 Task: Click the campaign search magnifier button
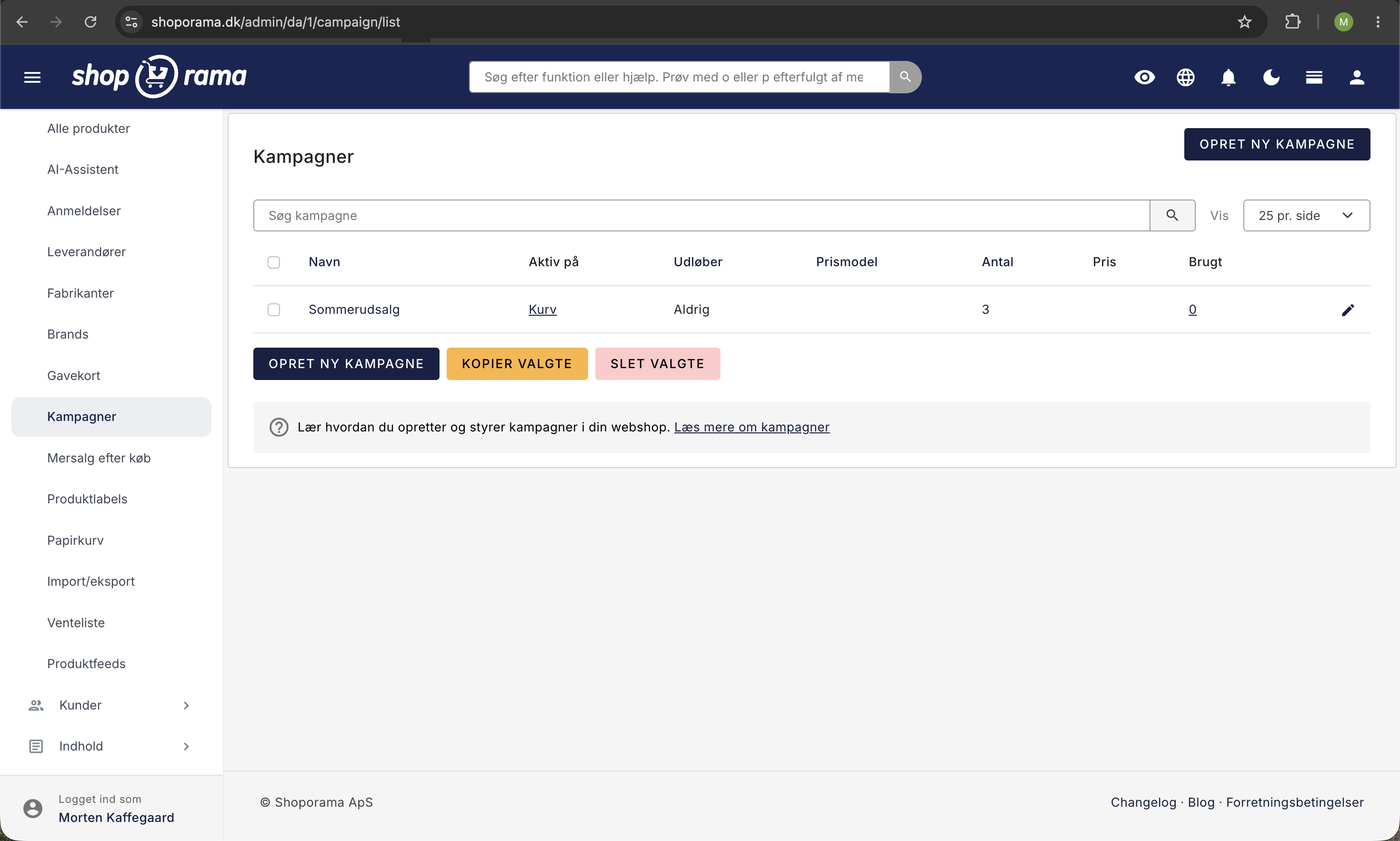[1172, 215]
